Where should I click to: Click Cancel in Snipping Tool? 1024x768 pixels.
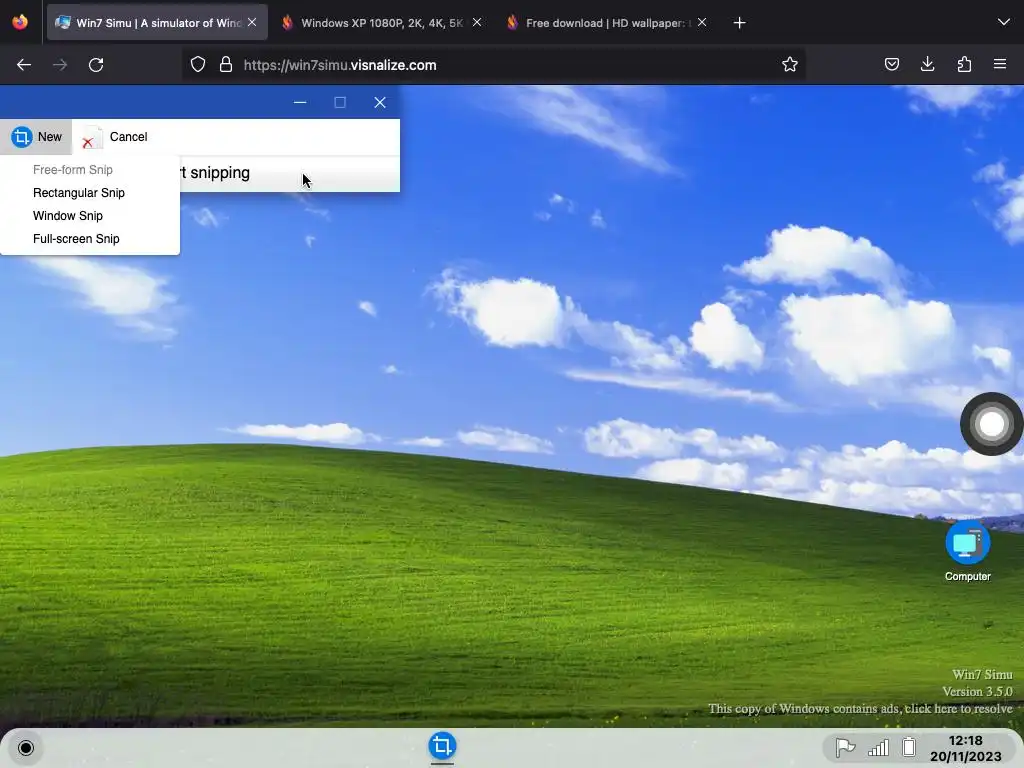[x=115, y=137]
